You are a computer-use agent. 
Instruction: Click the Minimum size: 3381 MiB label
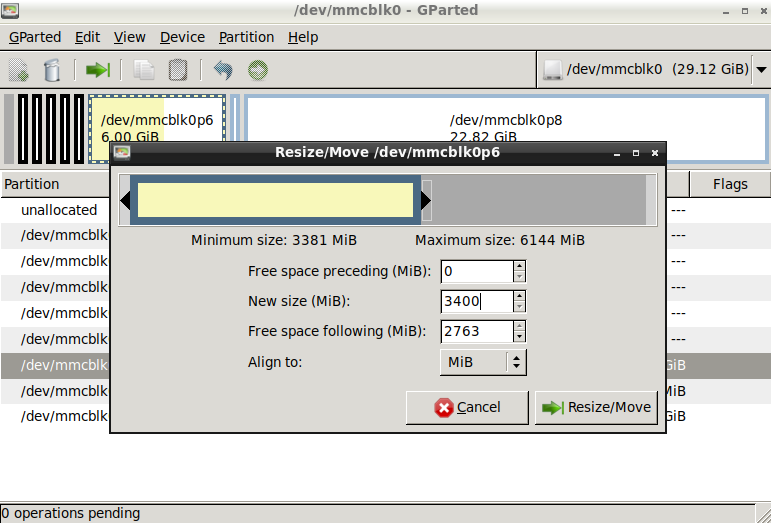(274, 240)
